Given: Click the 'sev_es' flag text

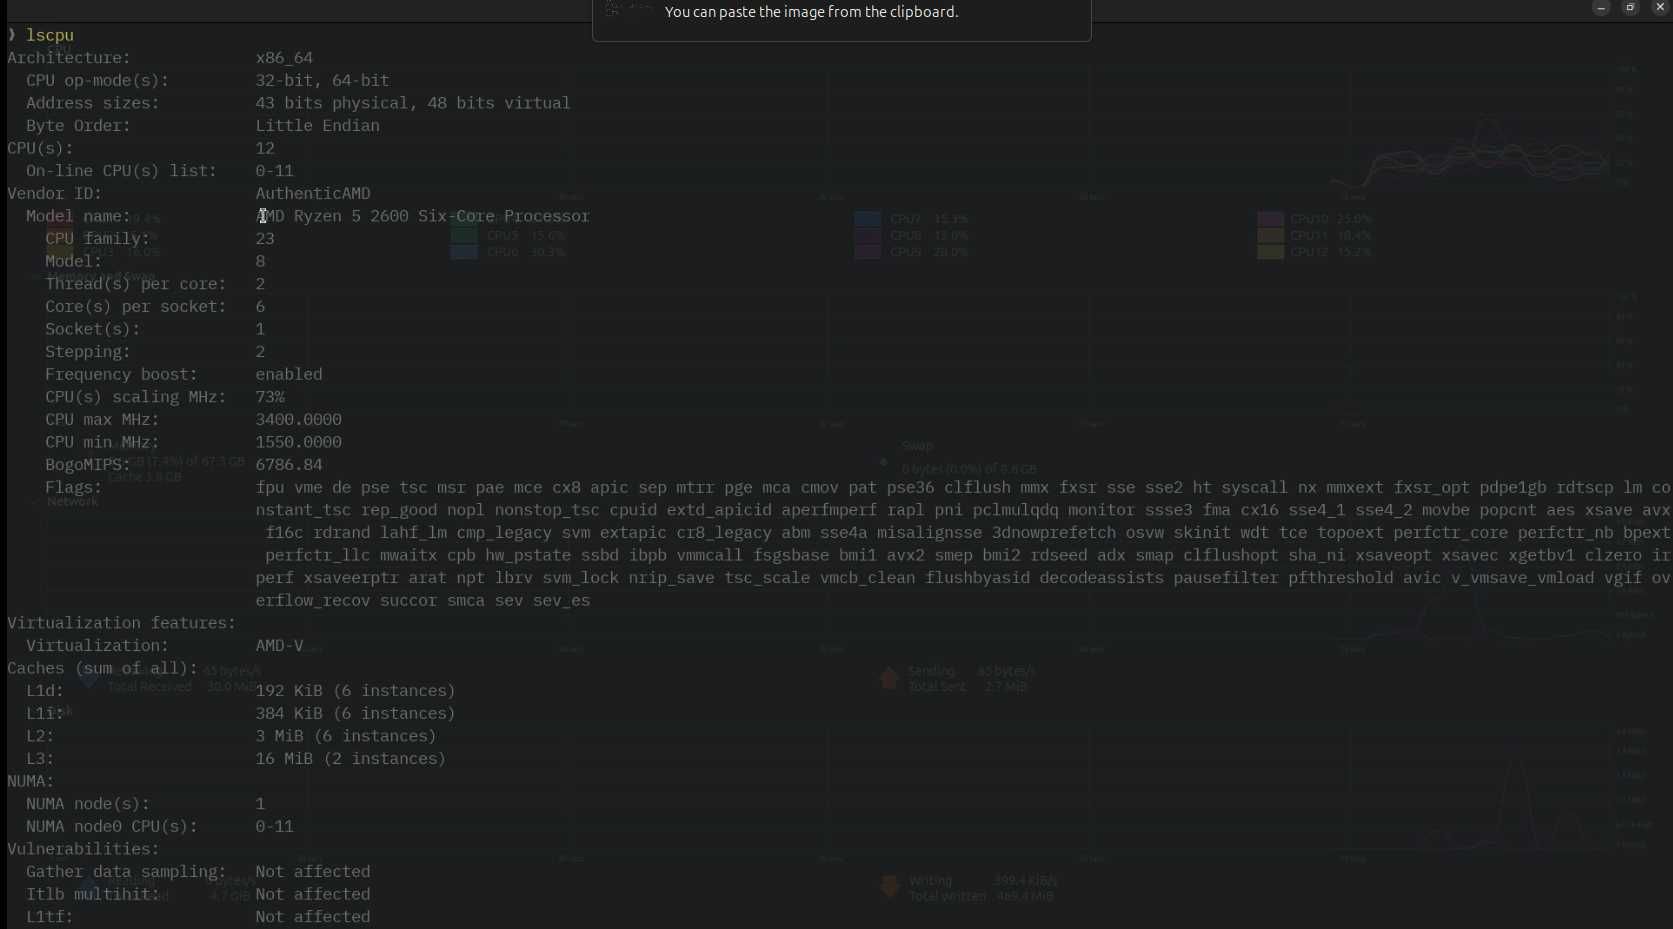Looking at the screenshot, I should (x=561, y=601).
